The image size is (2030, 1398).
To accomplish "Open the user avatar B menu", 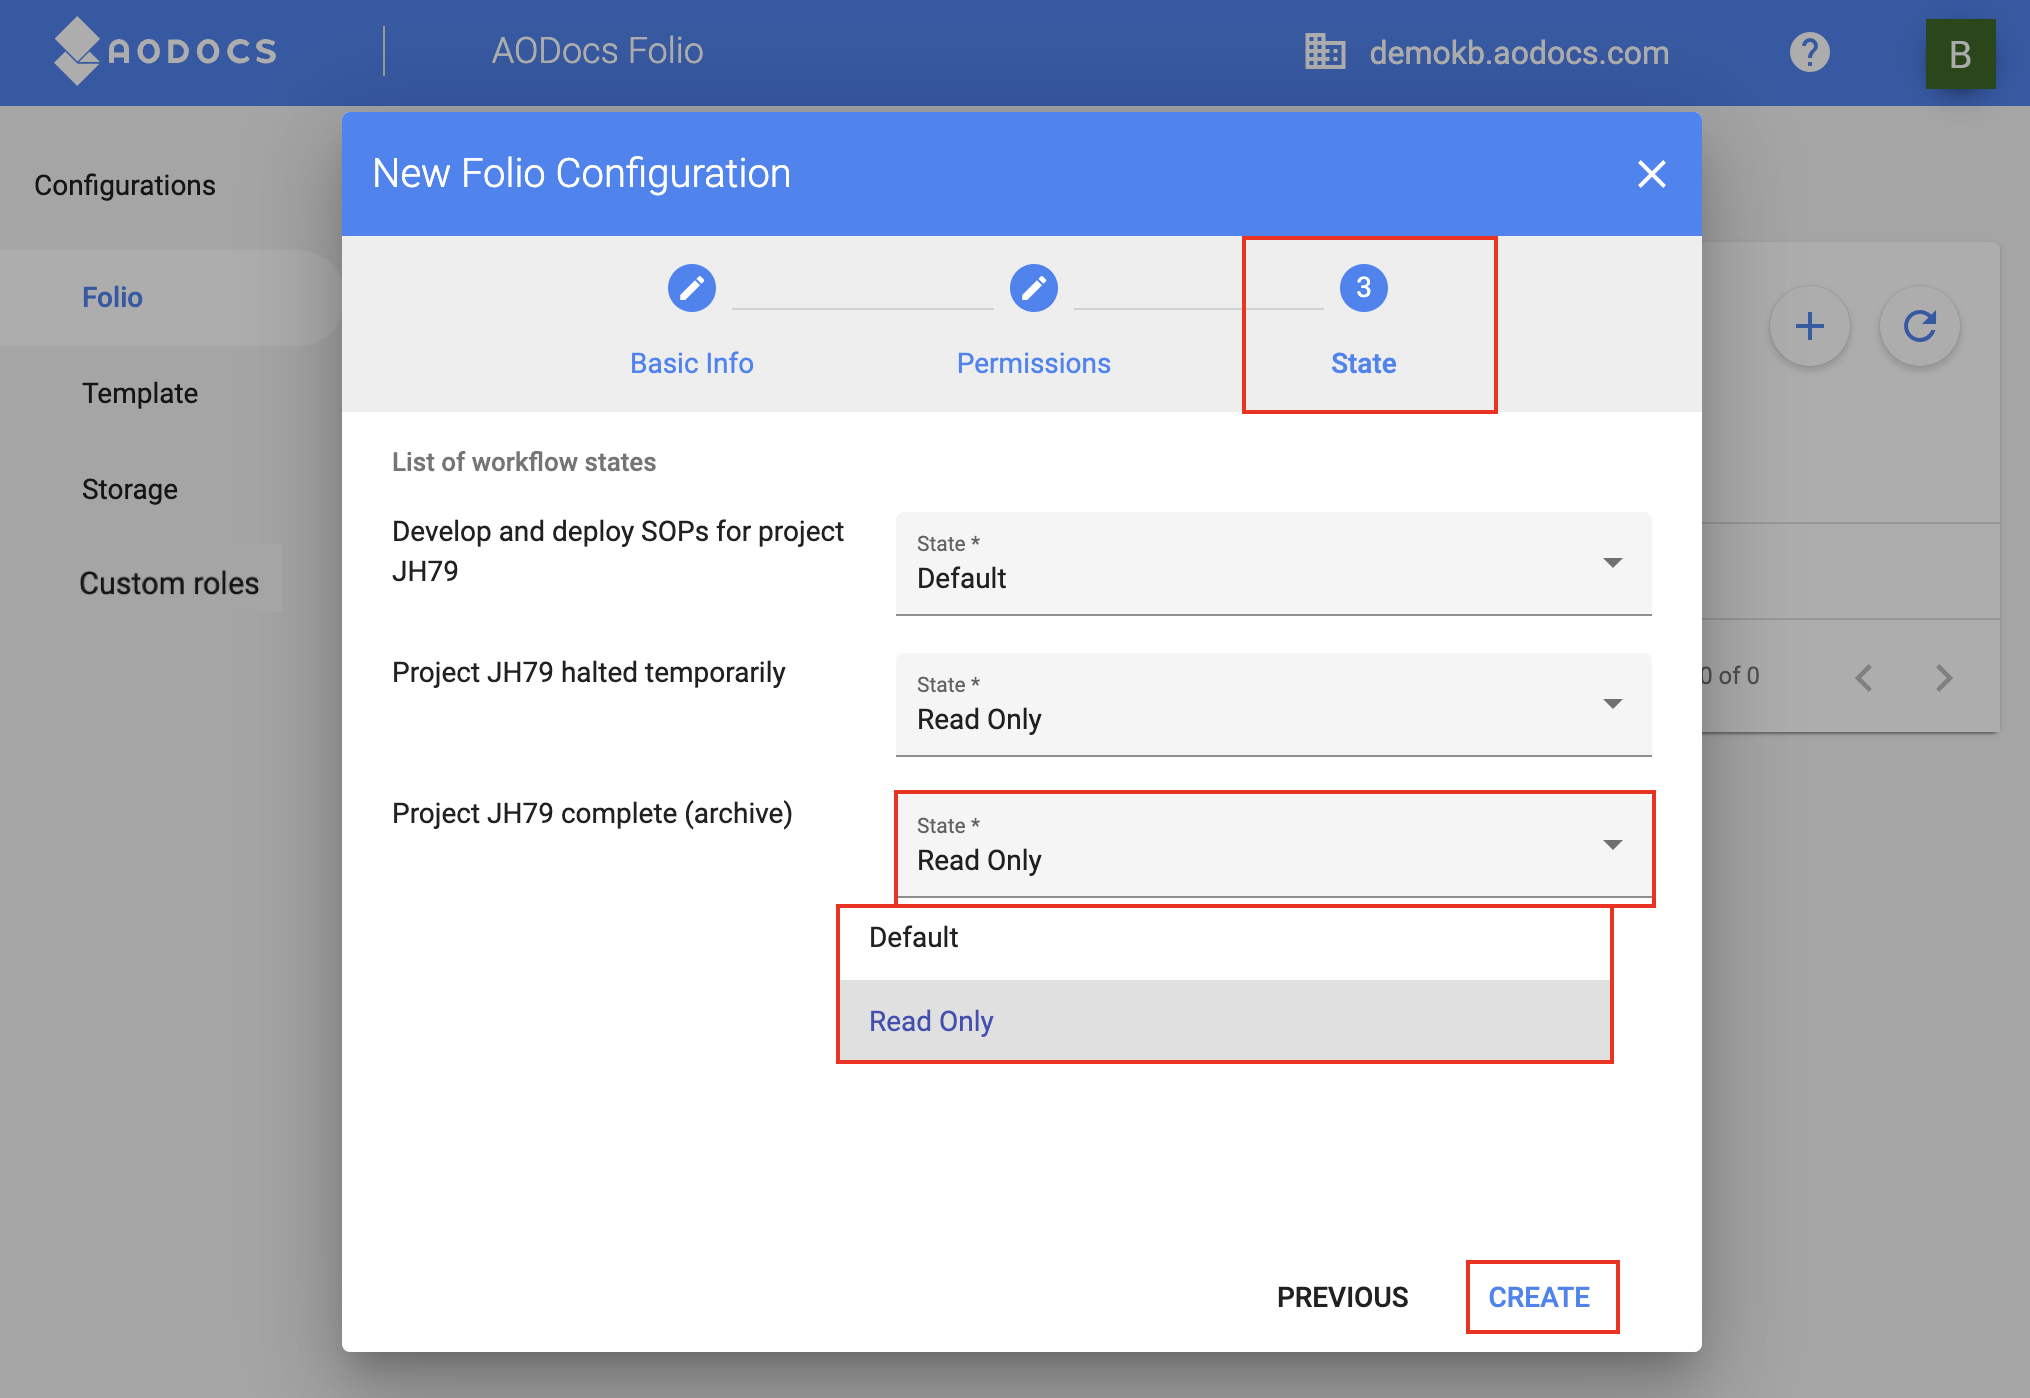I will coord(1960,54).
